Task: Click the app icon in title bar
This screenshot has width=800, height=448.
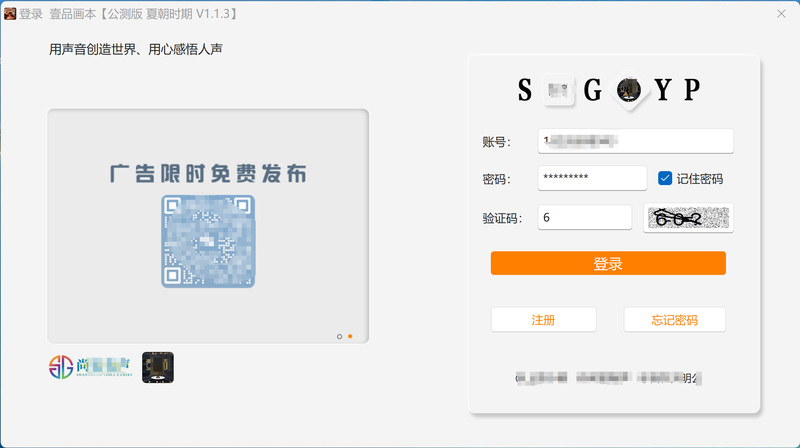Action: pos(10,14)
